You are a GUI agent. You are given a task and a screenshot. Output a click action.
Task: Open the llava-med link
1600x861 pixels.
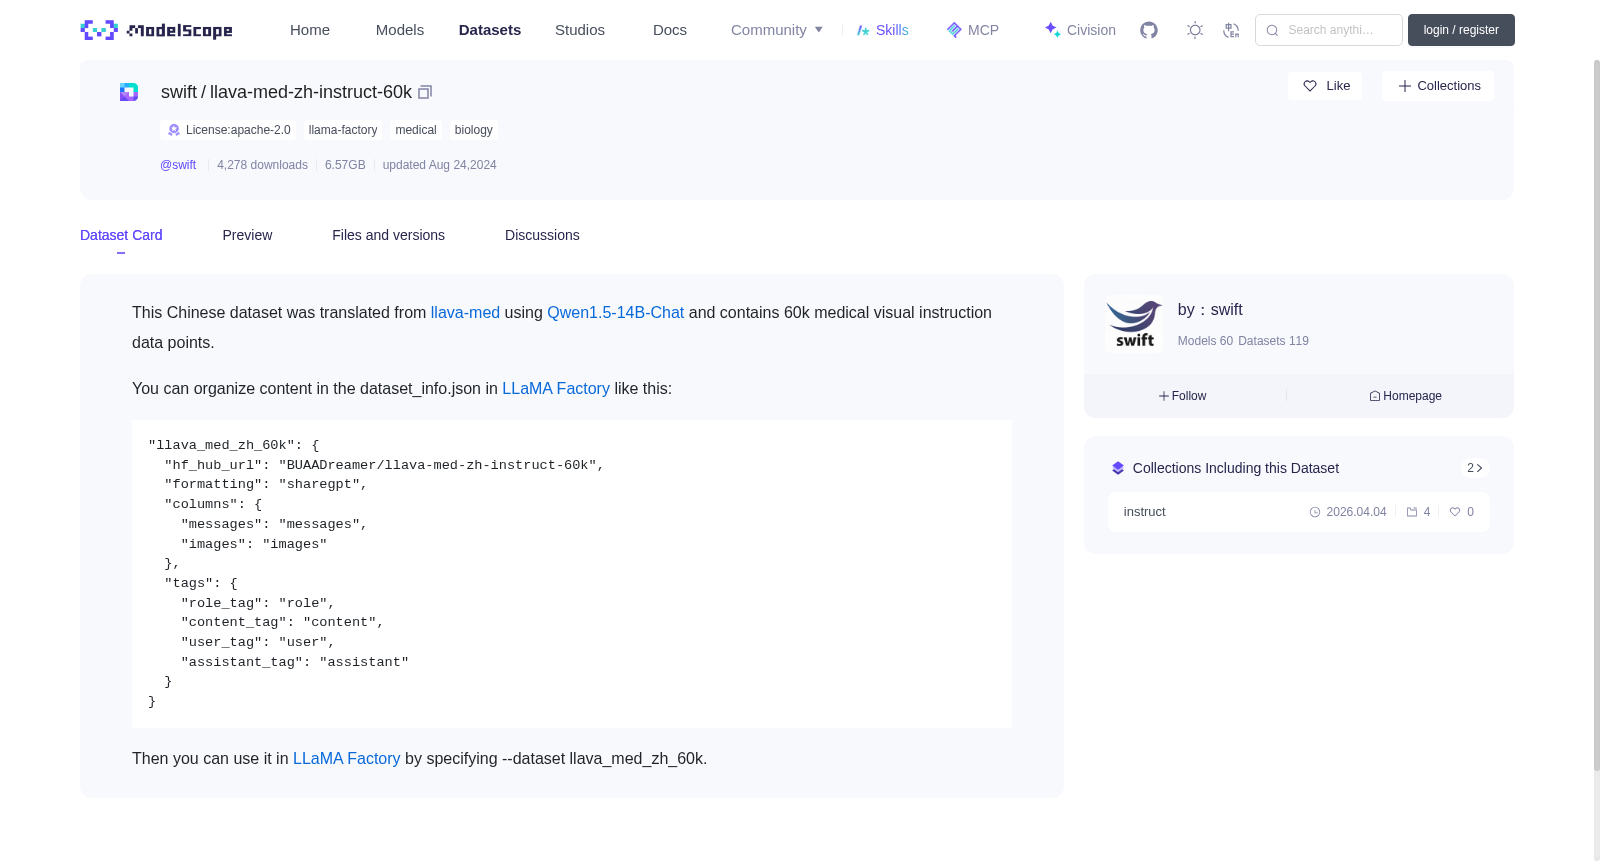pyautogui.click(x=465, y=313)
